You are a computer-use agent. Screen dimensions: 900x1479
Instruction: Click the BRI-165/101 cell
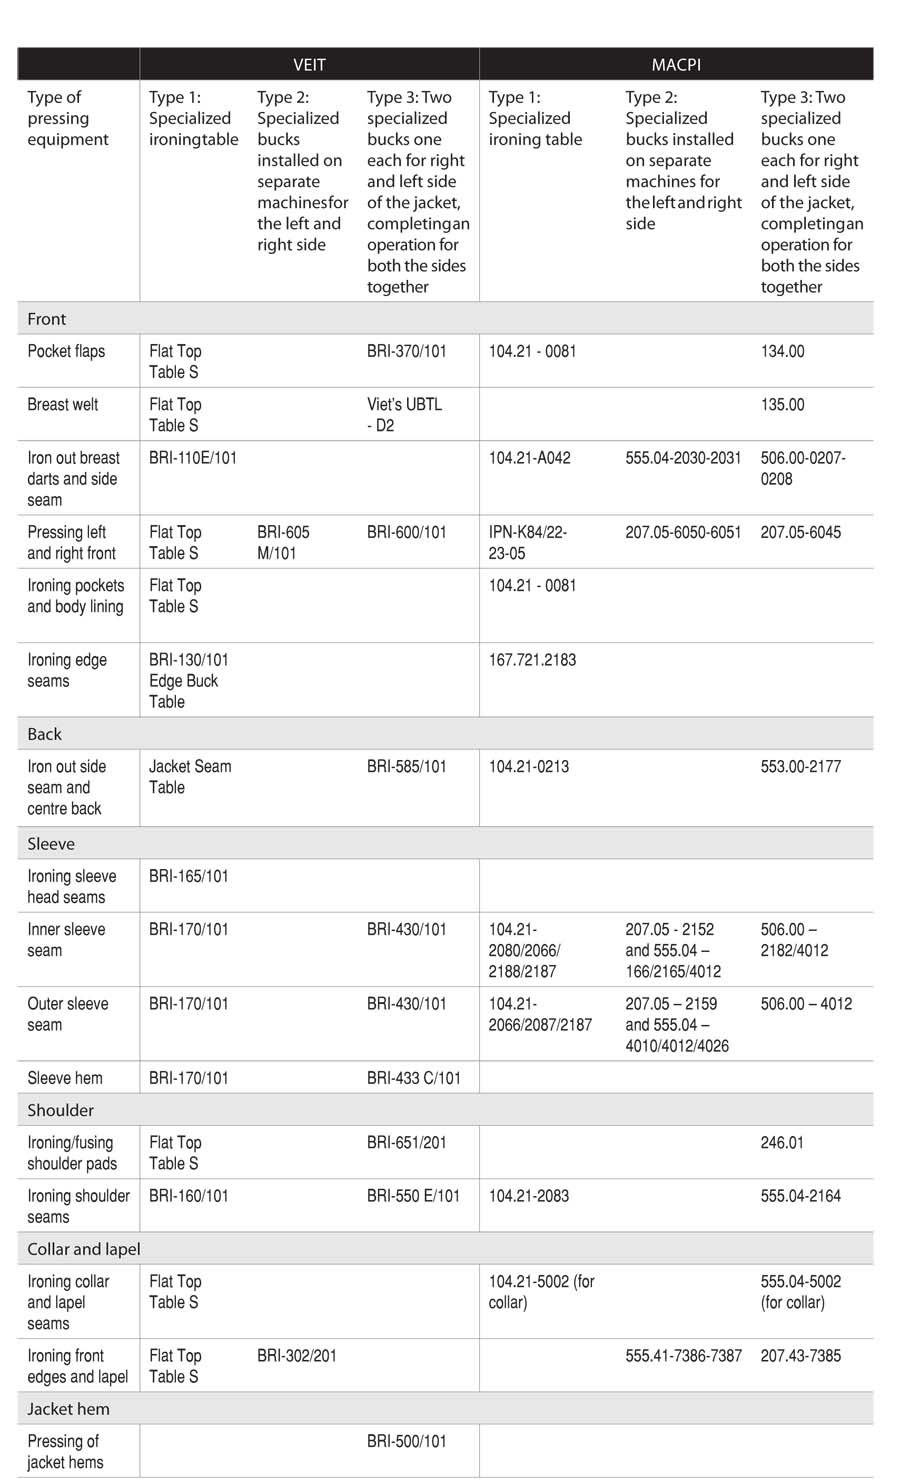(189, 876)
